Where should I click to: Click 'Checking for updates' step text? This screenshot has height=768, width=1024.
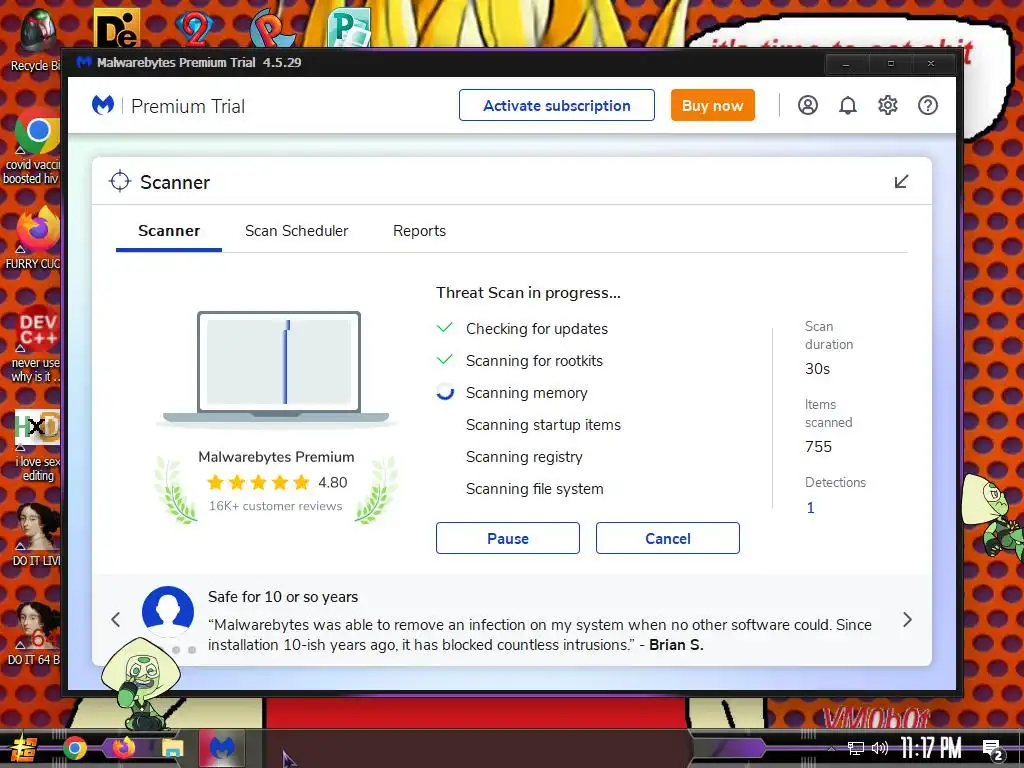click(537, 328)
